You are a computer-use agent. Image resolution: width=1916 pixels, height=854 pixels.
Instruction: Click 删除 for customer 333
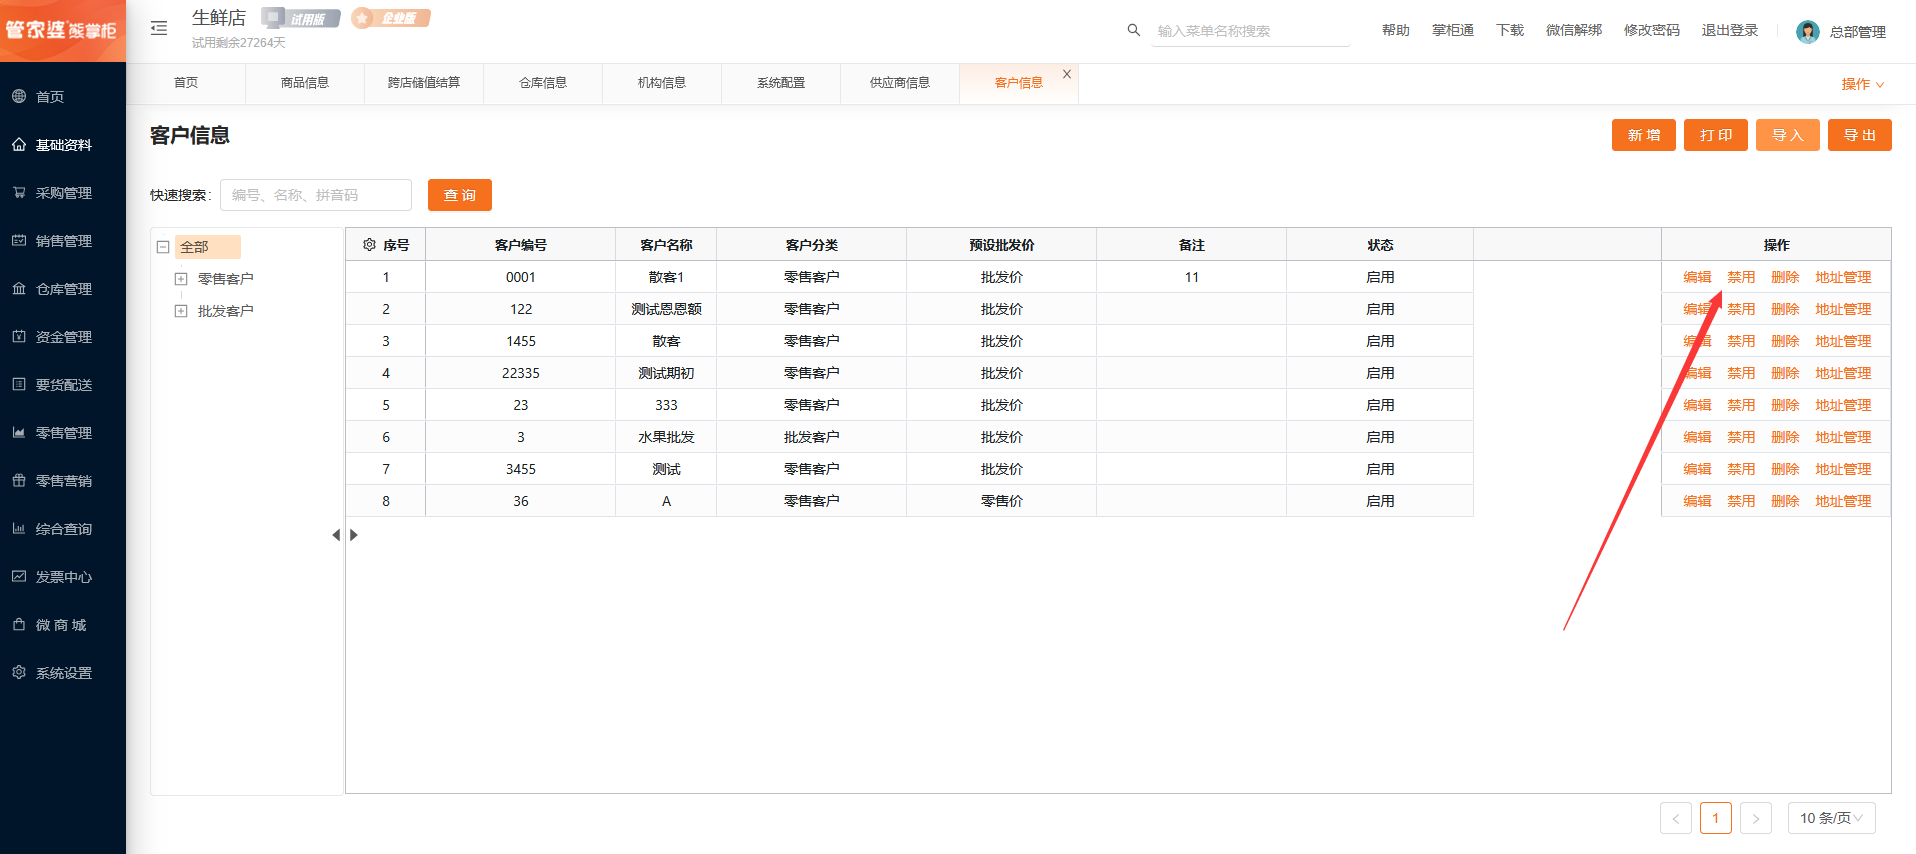pos(1785,405)
